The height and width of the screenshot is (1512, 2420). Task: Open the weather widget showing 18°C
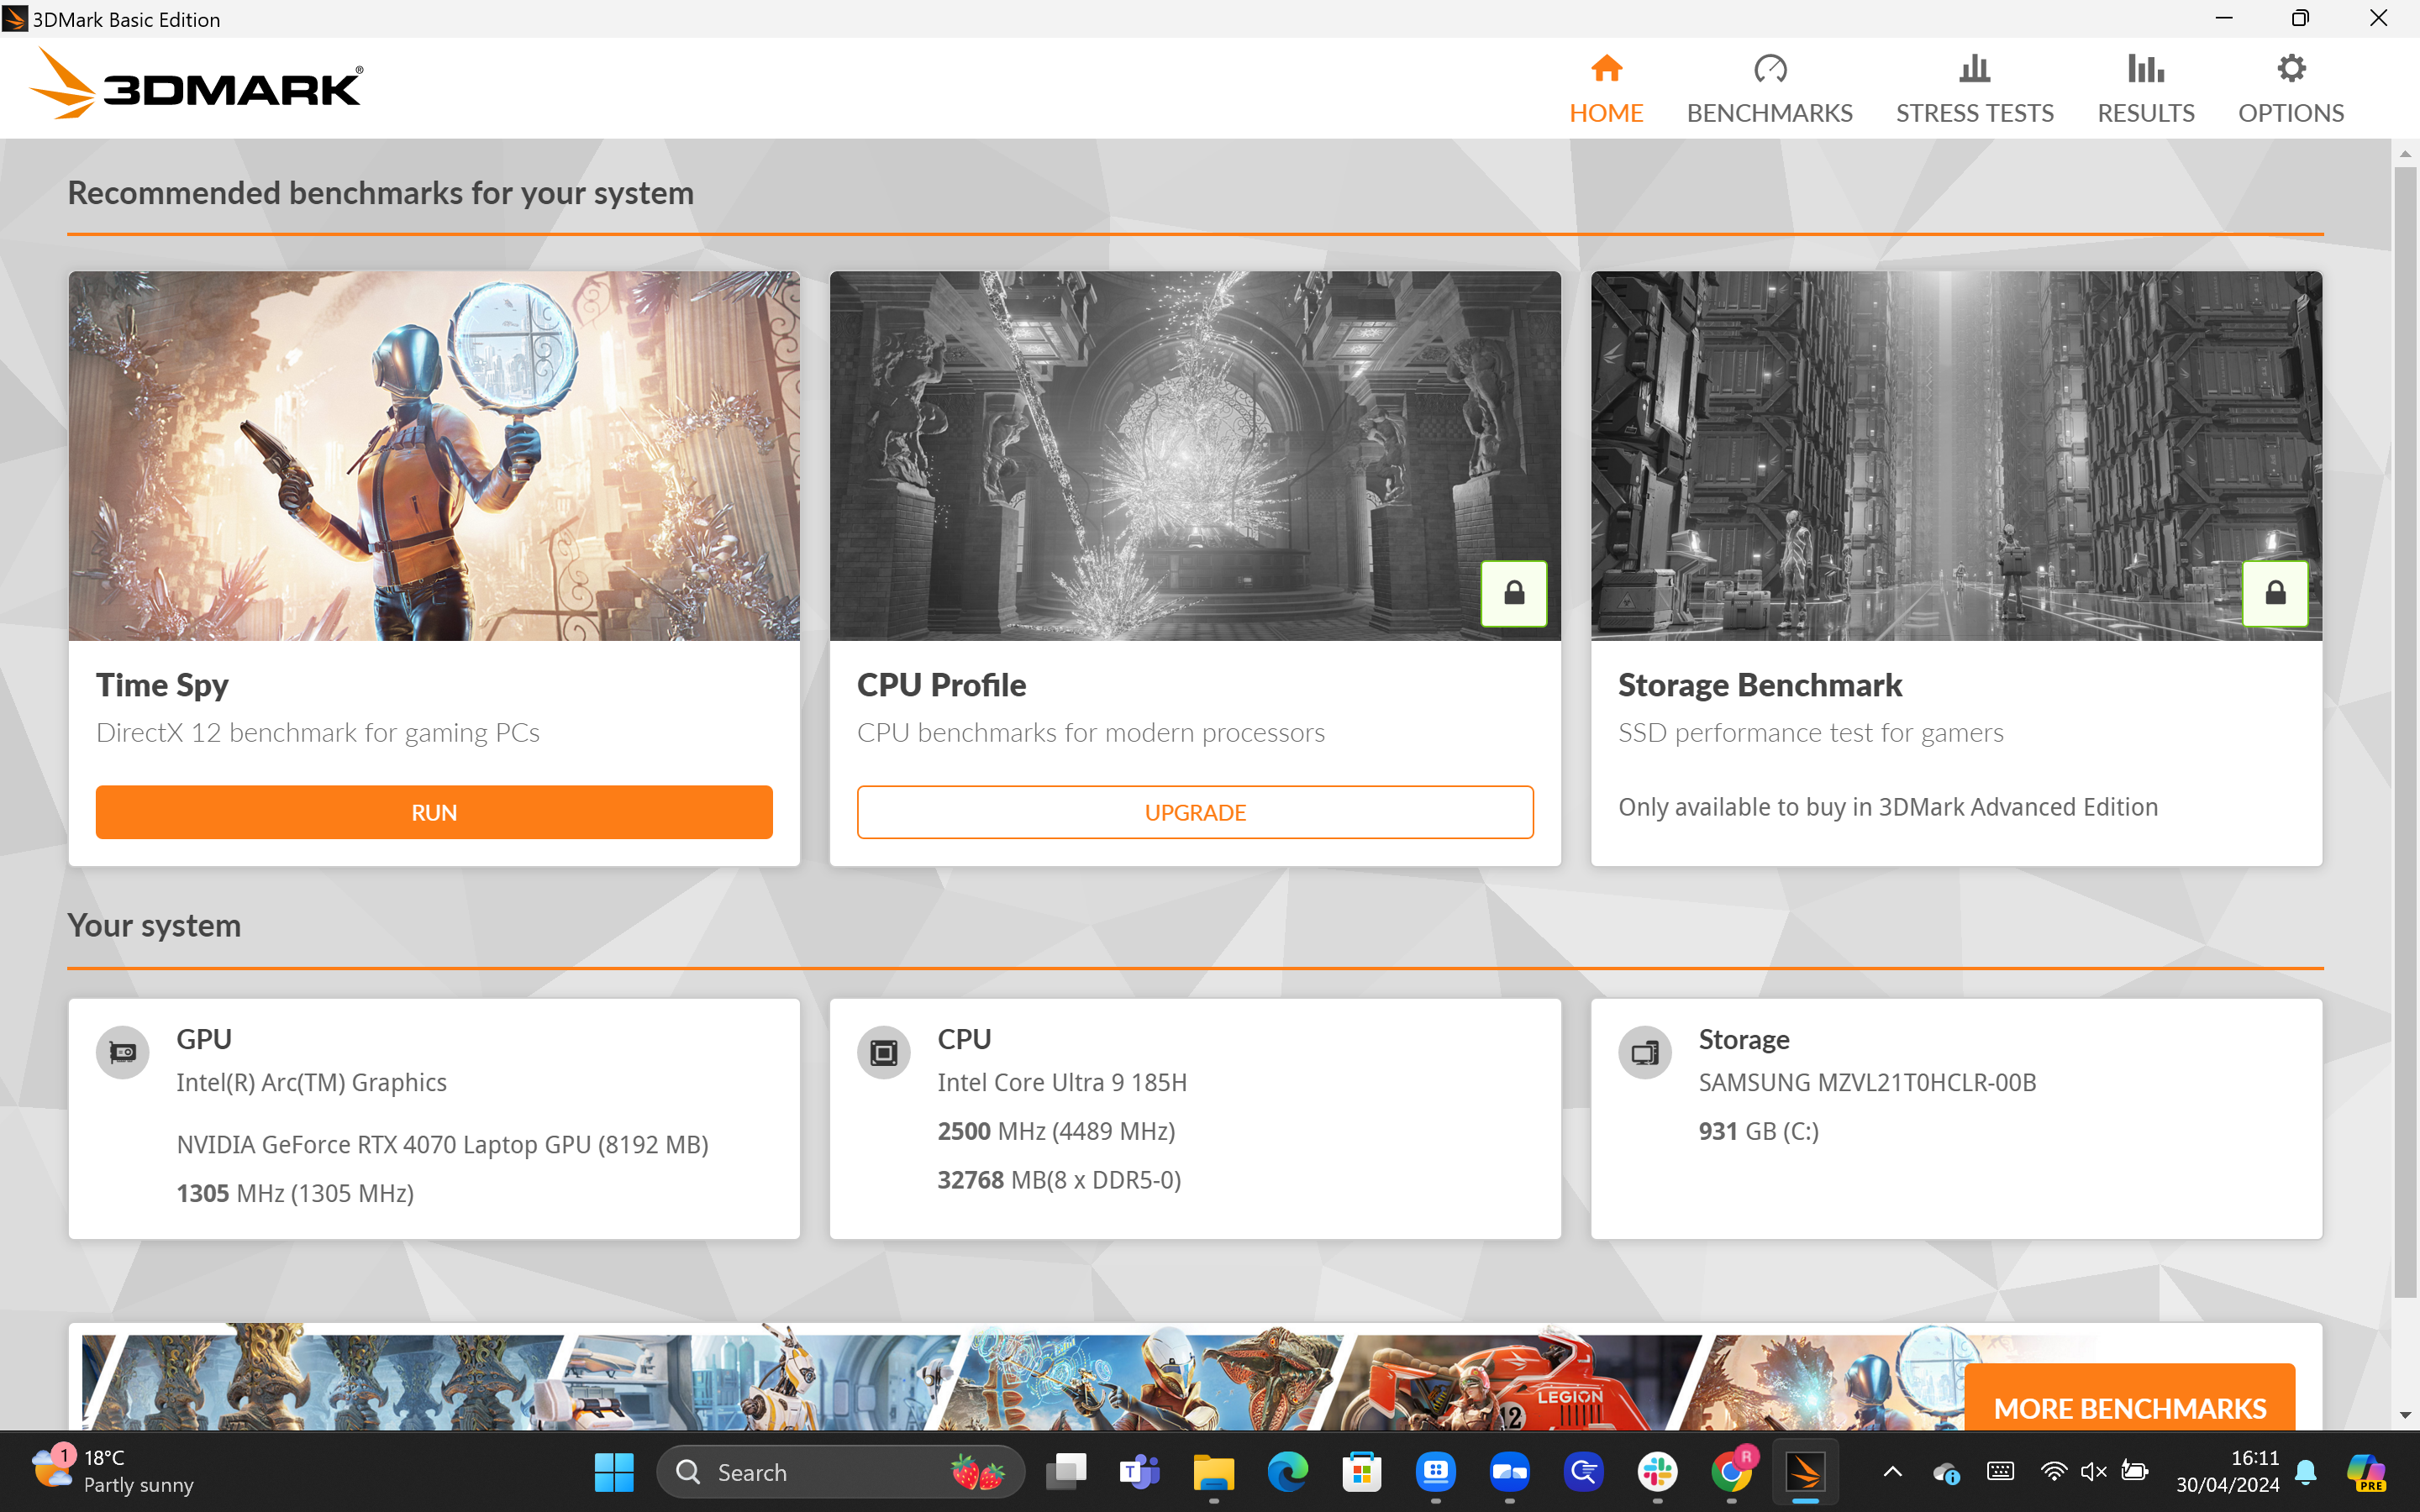112,1471
